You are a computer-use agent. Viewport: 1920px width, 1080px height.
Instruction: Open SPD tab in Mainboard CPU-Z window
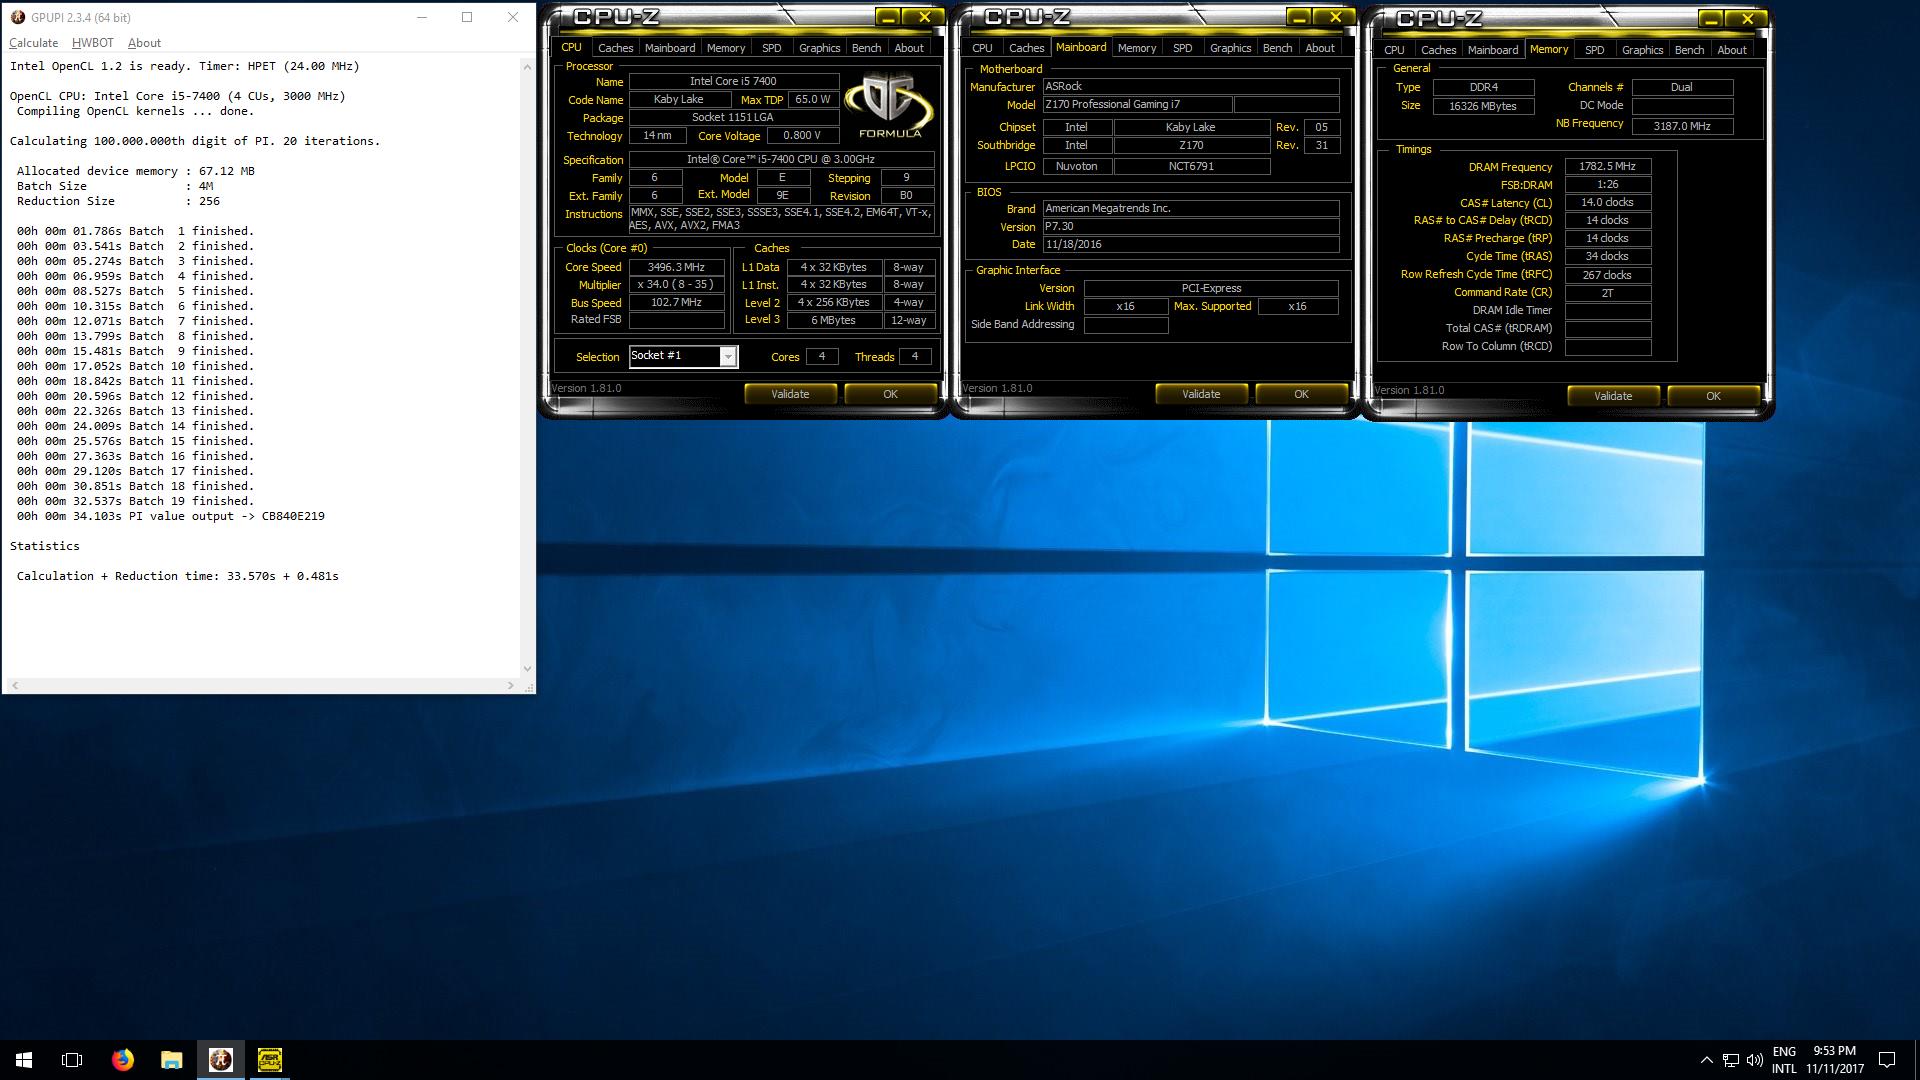(x=1183, y=48)
